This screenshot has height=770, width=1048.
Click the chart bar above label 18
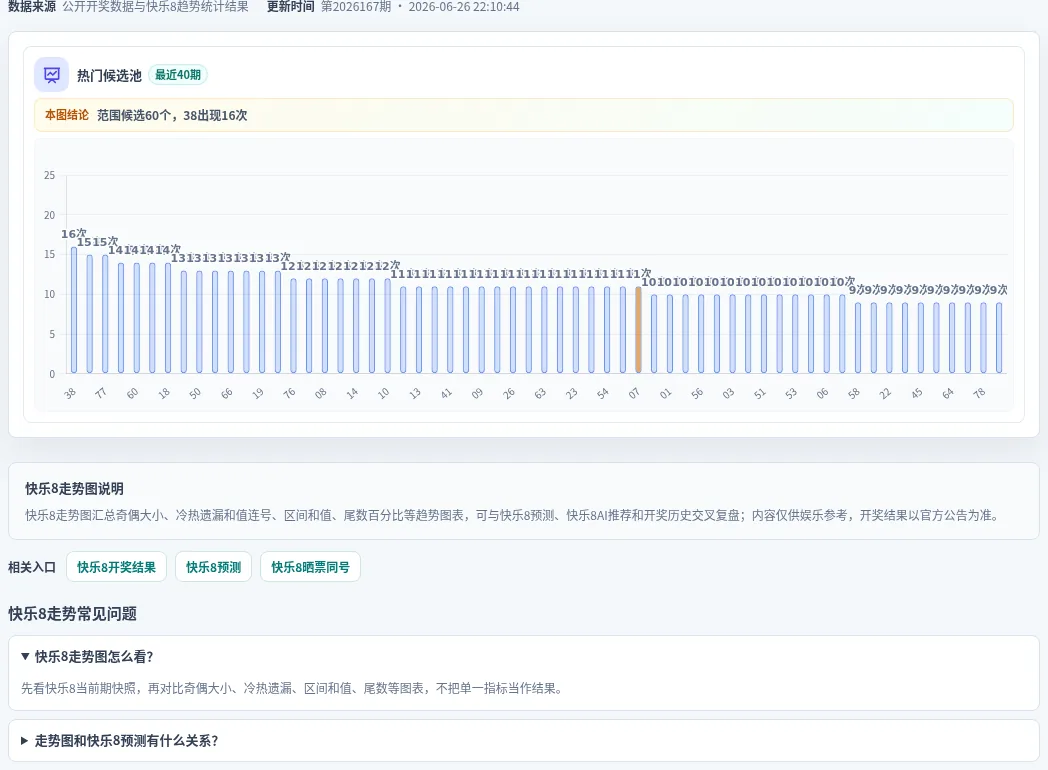(x=168, y=318)
